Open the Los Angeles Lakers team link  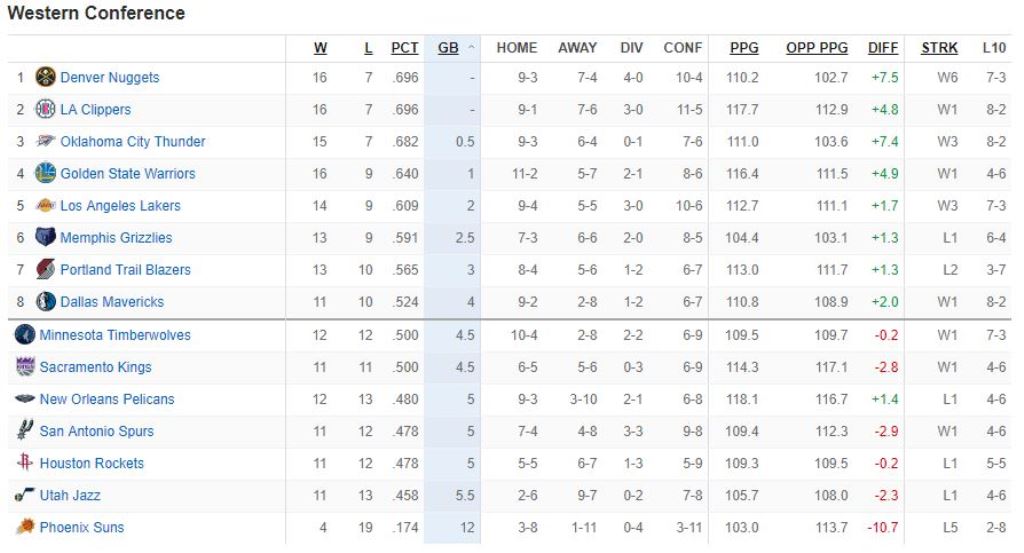(120, 205)
